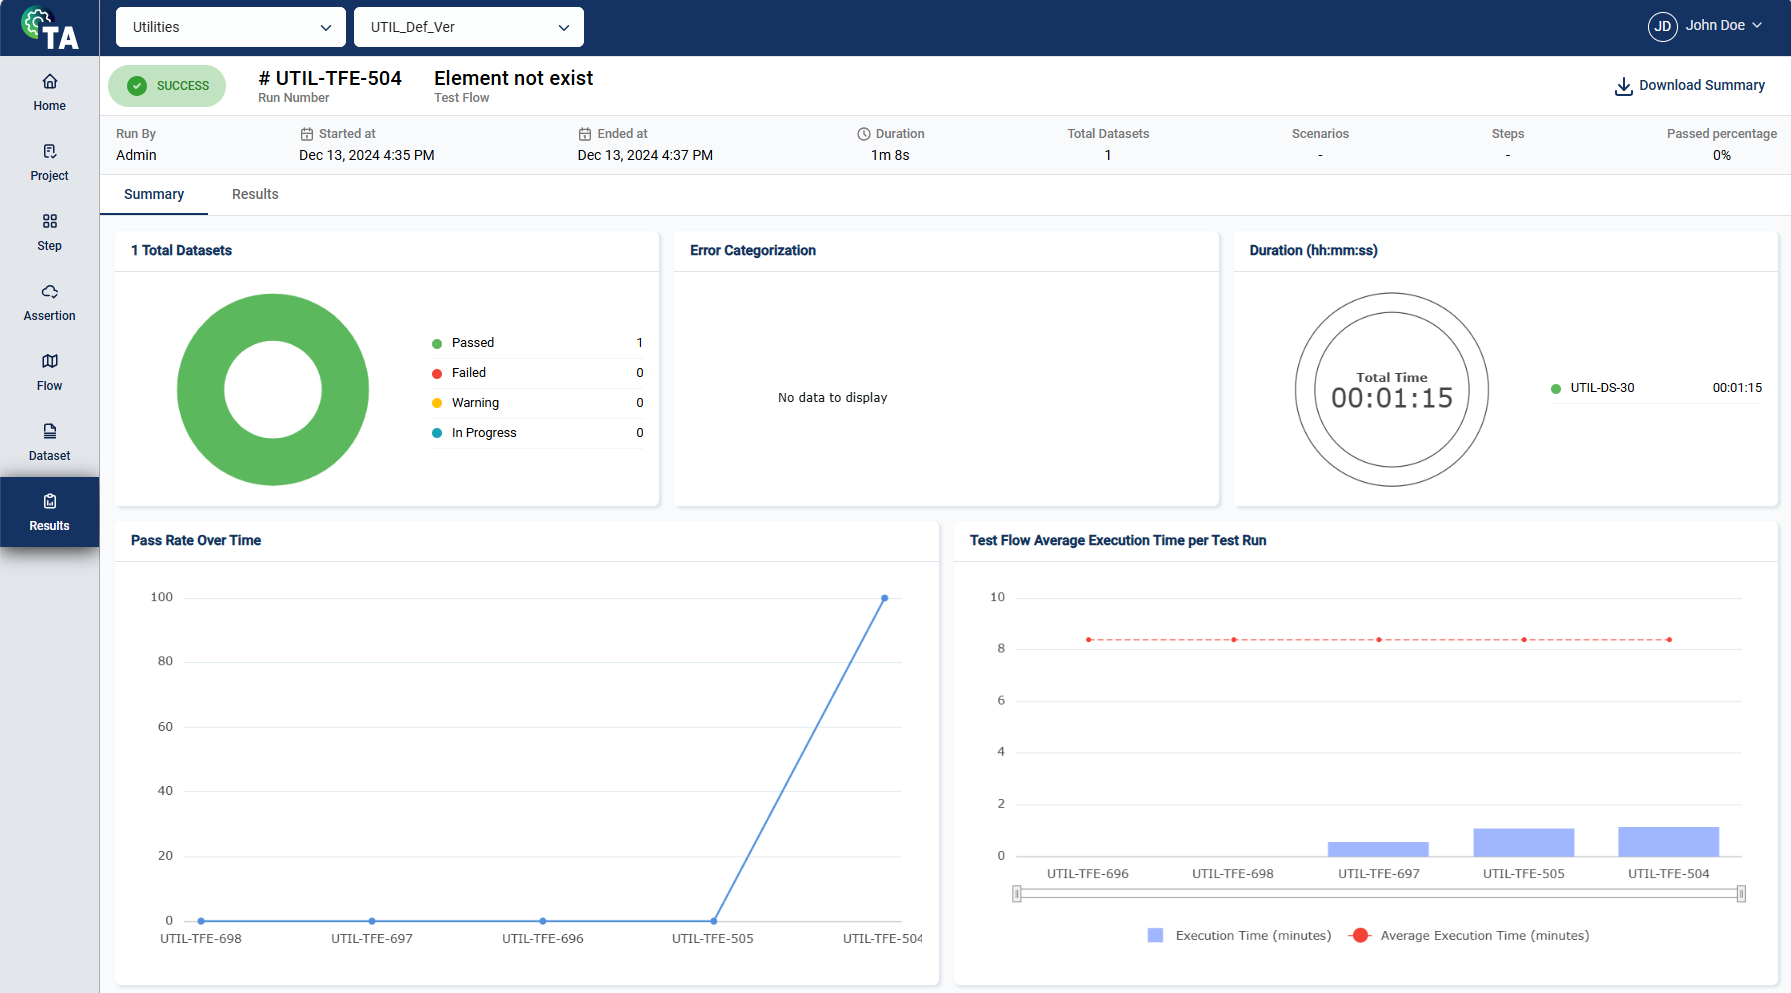Toggle Failed legend entry visibility

click(468, 373)
